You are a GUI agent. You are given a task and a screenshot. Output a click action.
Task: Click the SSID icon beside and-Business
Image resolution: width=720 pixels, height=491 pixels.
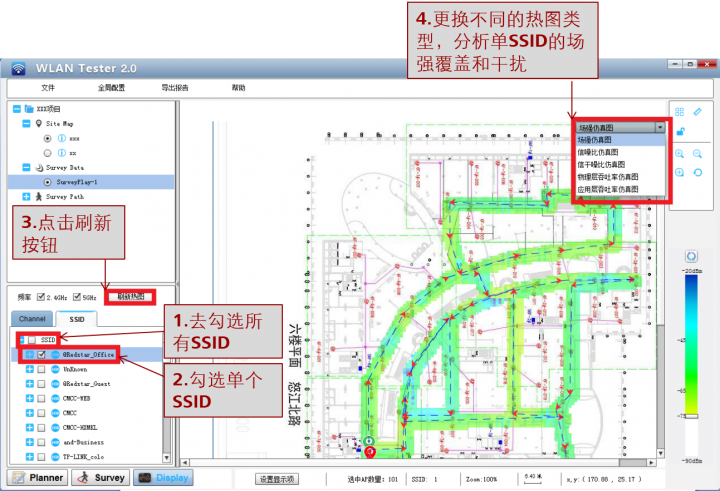point(55,442)
